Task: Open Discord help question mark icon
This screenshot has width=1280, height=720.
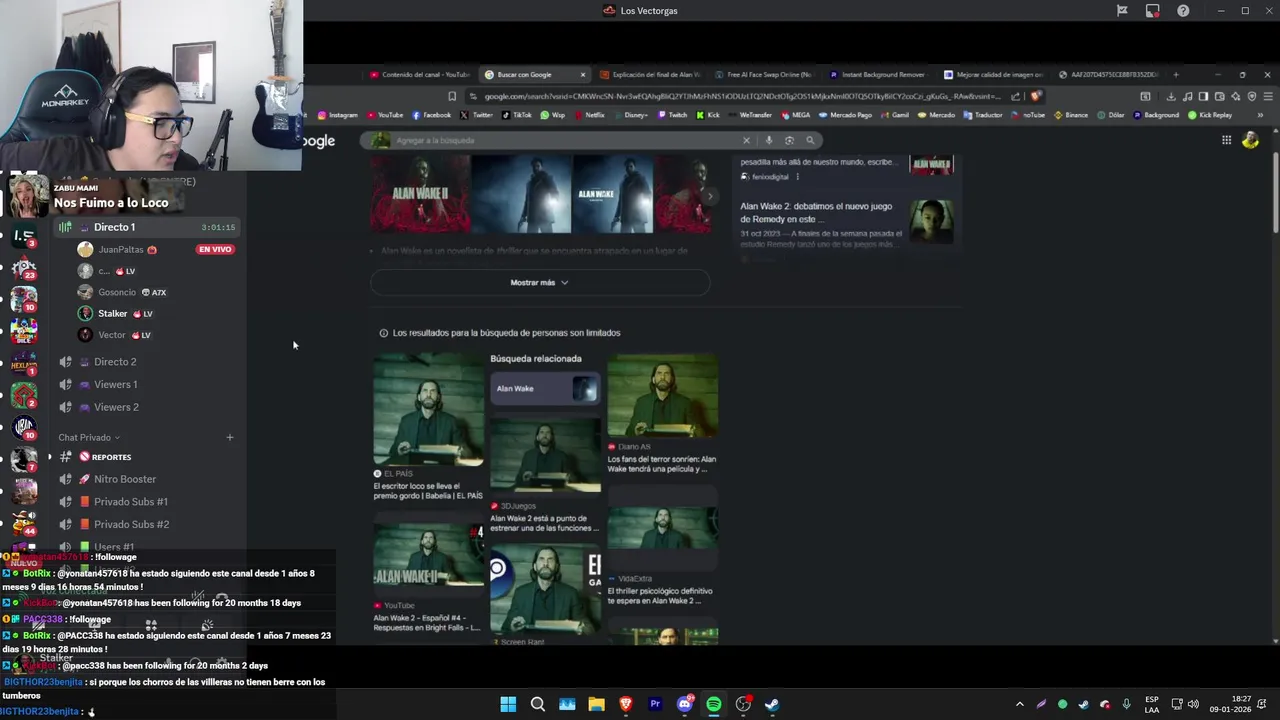Action: 1183,11
